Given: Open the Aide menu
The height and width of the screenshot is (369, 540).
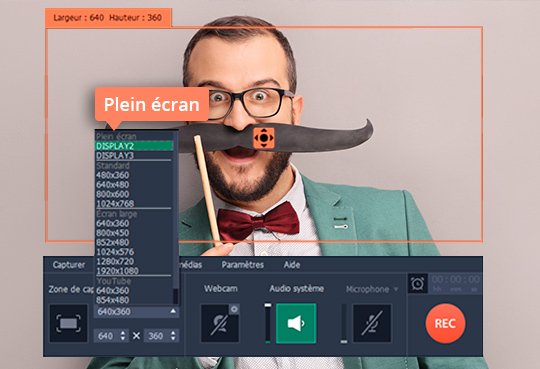Looking at the screenshot, I should point(292,265).
